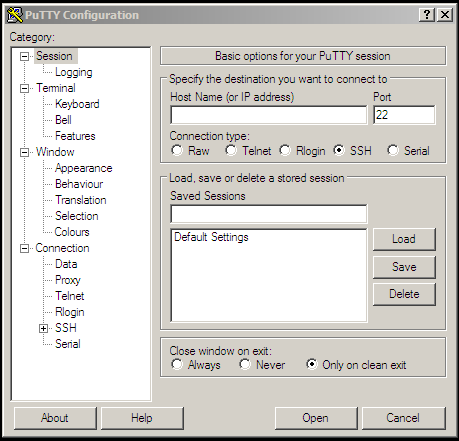Click the question mark help icon
Viewport: 459px width, 441px height.
427,15
